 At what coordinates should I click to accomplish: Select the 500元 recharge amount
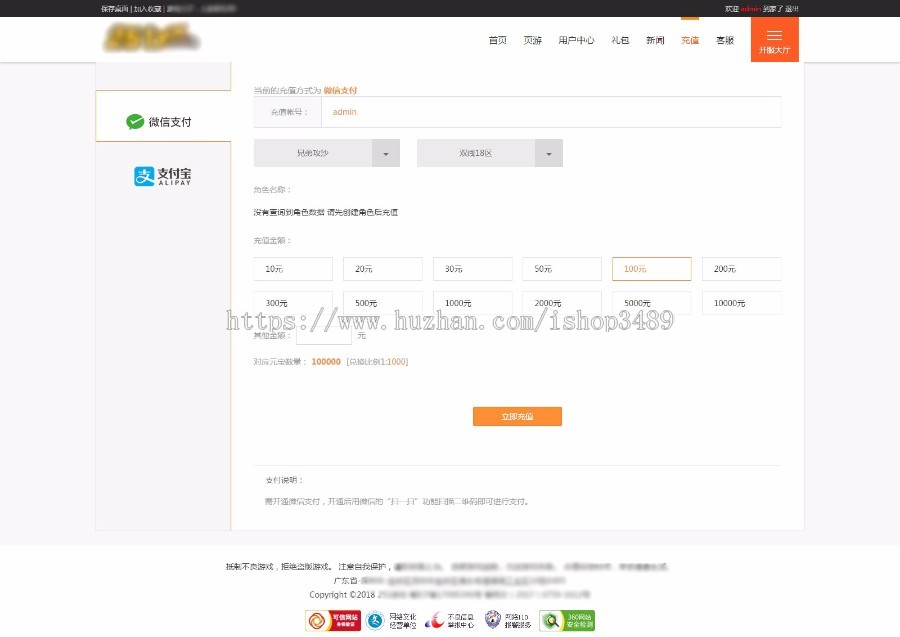pos(382,302)
